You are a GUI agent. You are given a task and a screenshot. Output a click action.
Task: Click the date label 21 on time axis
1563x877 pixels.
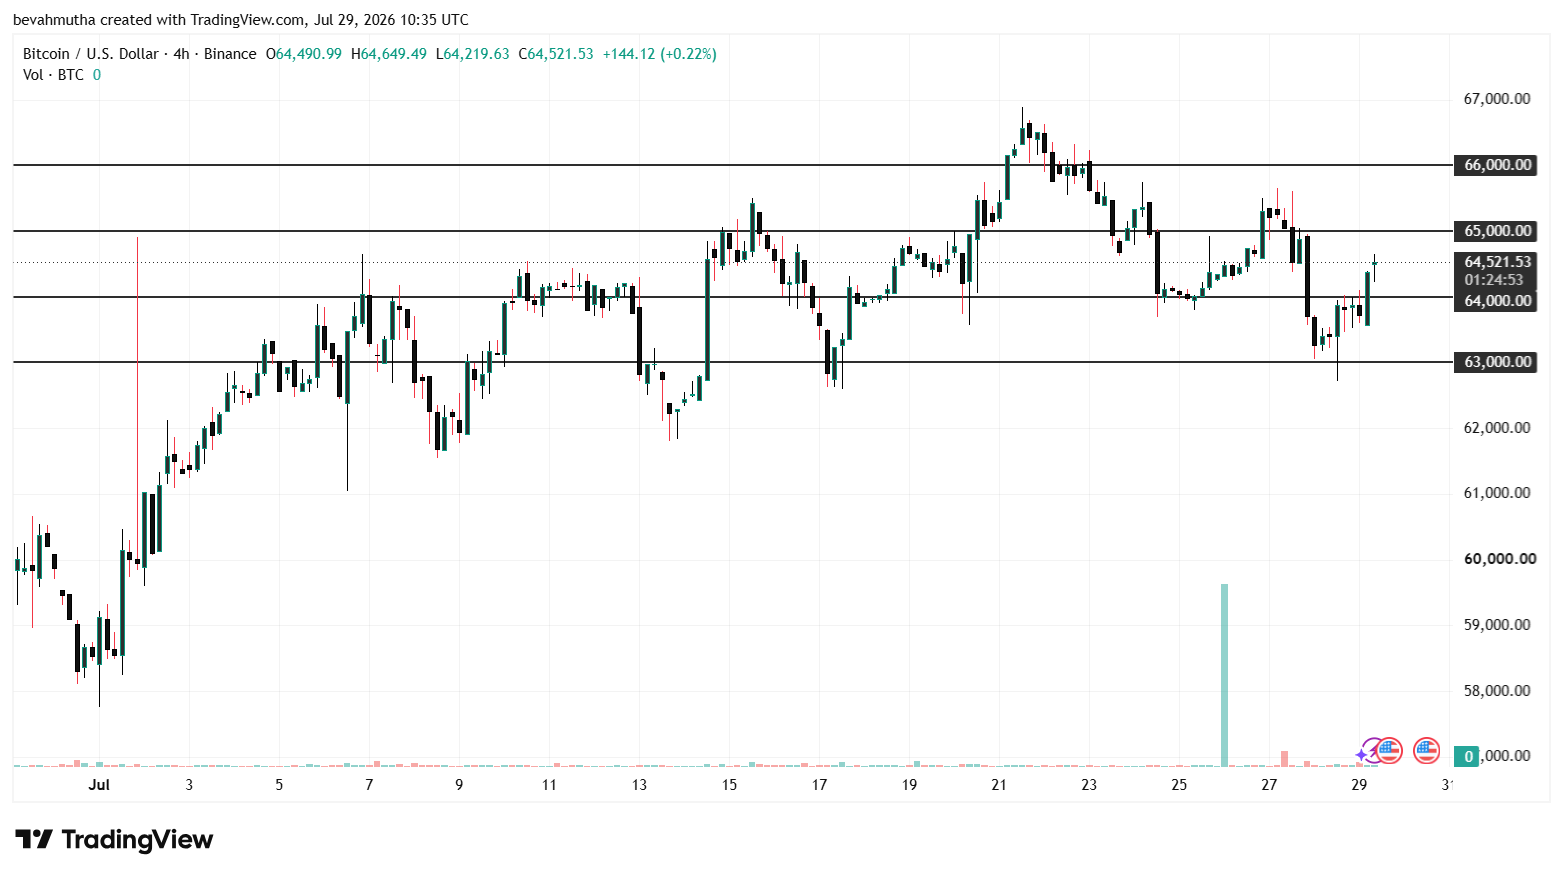point(999,785)
